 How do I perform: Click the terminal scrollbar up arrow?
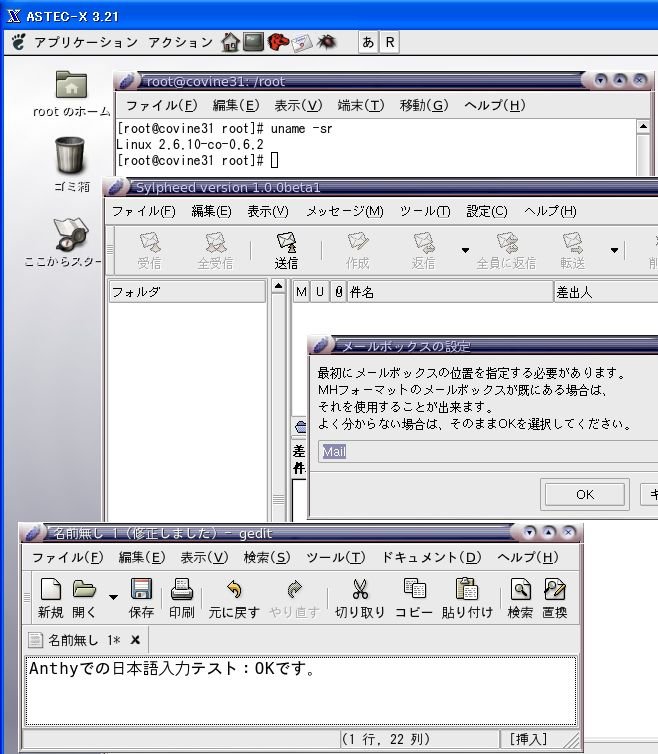[x=643, y=127]
